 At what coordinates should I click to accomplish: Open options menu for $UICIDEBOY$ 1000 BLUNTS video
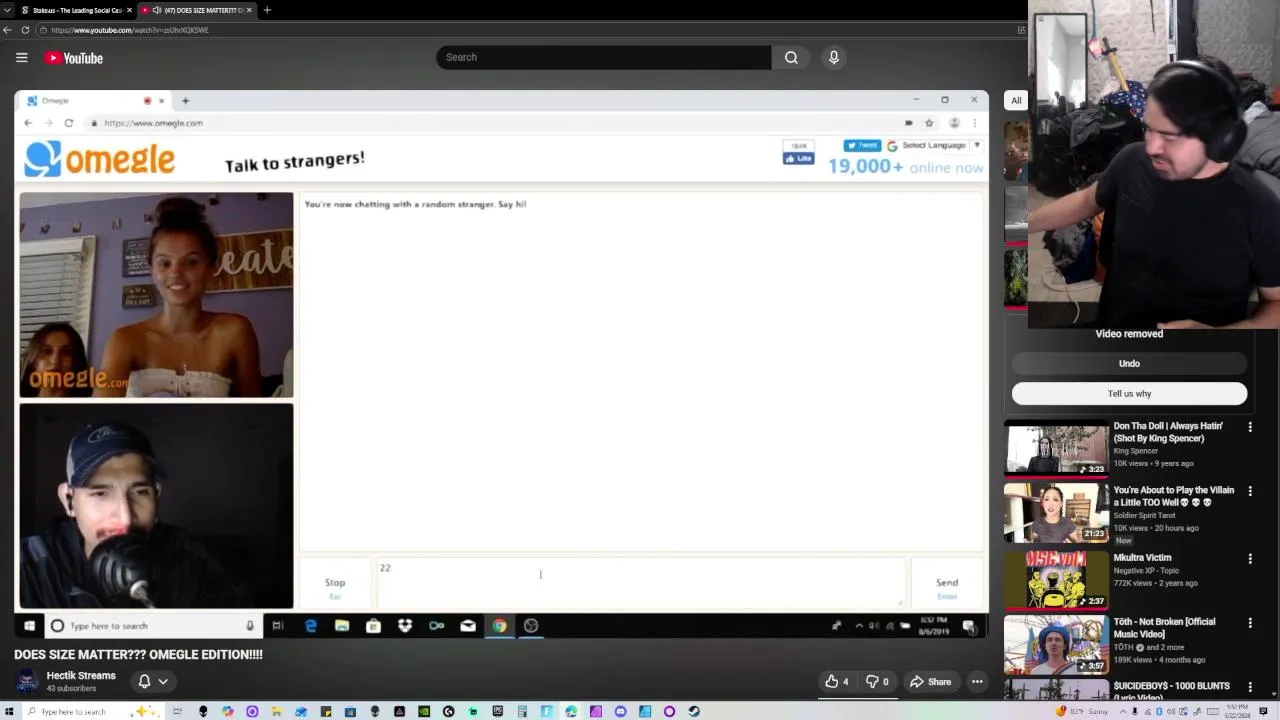click(x=1250, y=688)
